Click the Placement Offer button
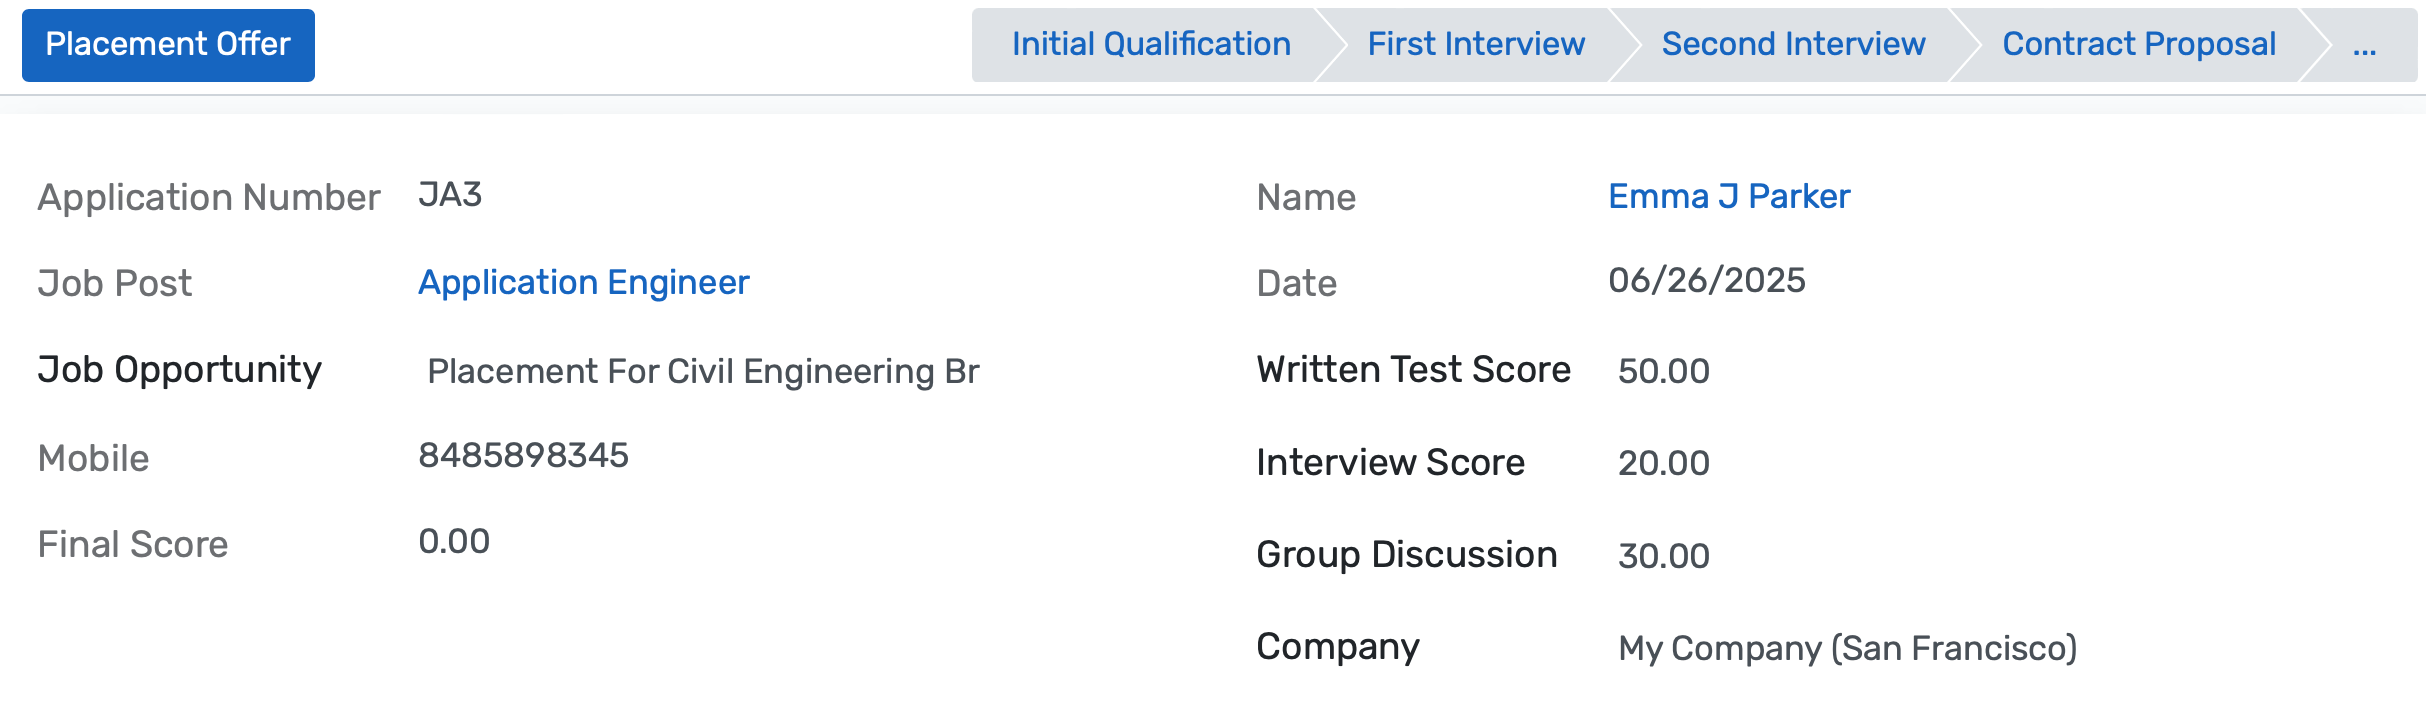2426x704 pixels. pyautogui.click(x=168, y=45)
